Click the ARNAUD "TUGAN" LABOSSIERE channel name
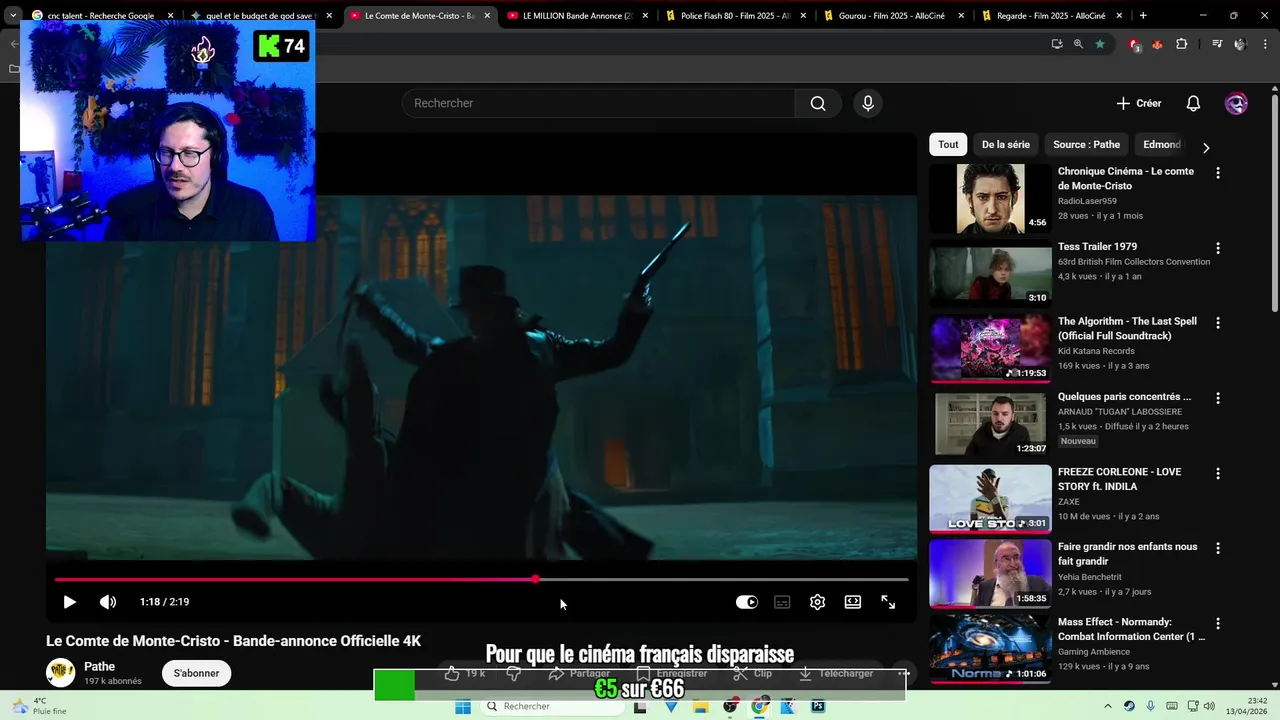Screen dimensions: 1280x720 coord(1120,411)
